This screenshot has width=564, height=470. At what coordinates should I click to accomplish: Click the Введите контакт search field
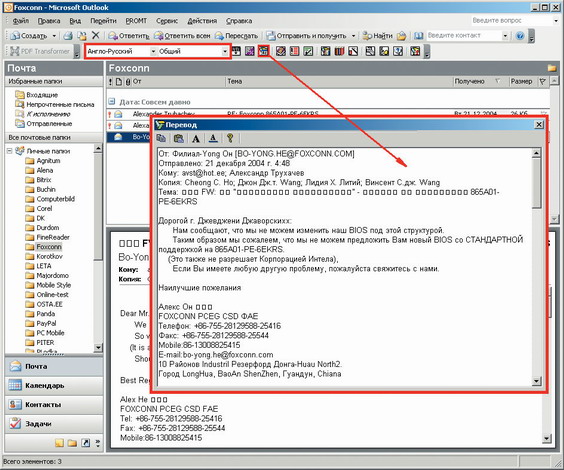pyautogui.click(x=464, y=36)
